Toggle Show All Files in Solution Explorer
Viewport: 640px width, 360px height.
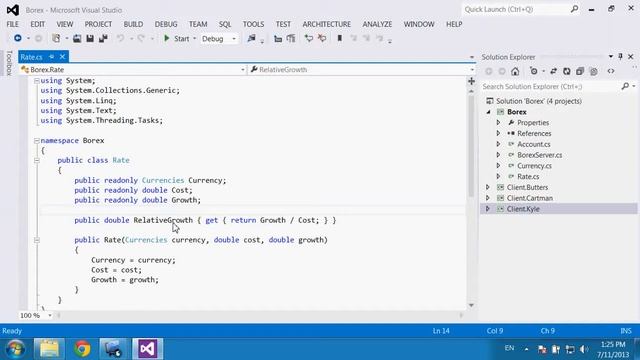[593, 71]
